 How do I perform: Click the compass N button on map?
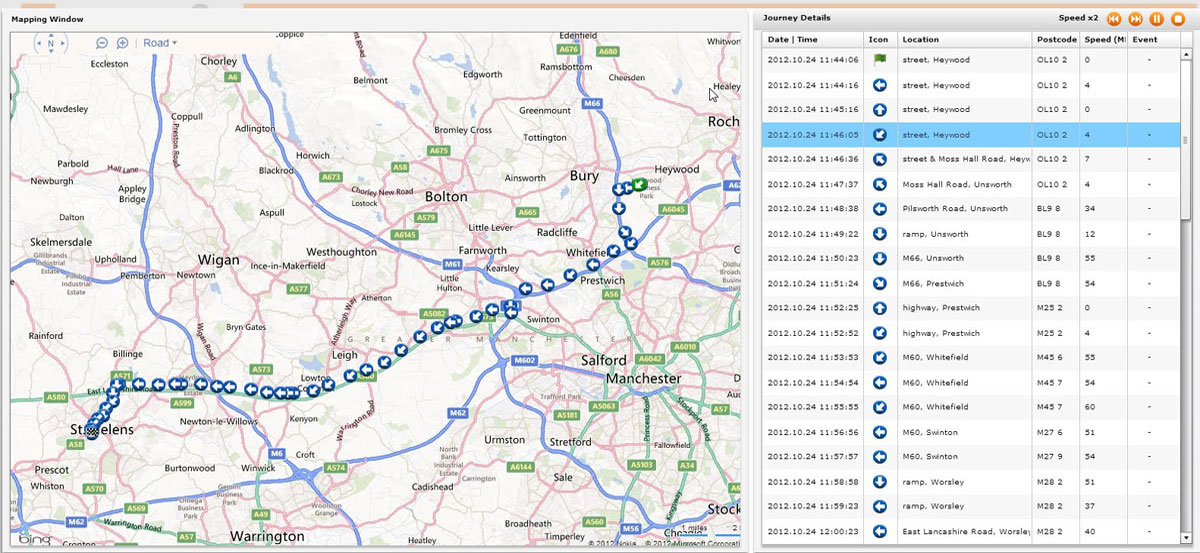tap(50, 43)
